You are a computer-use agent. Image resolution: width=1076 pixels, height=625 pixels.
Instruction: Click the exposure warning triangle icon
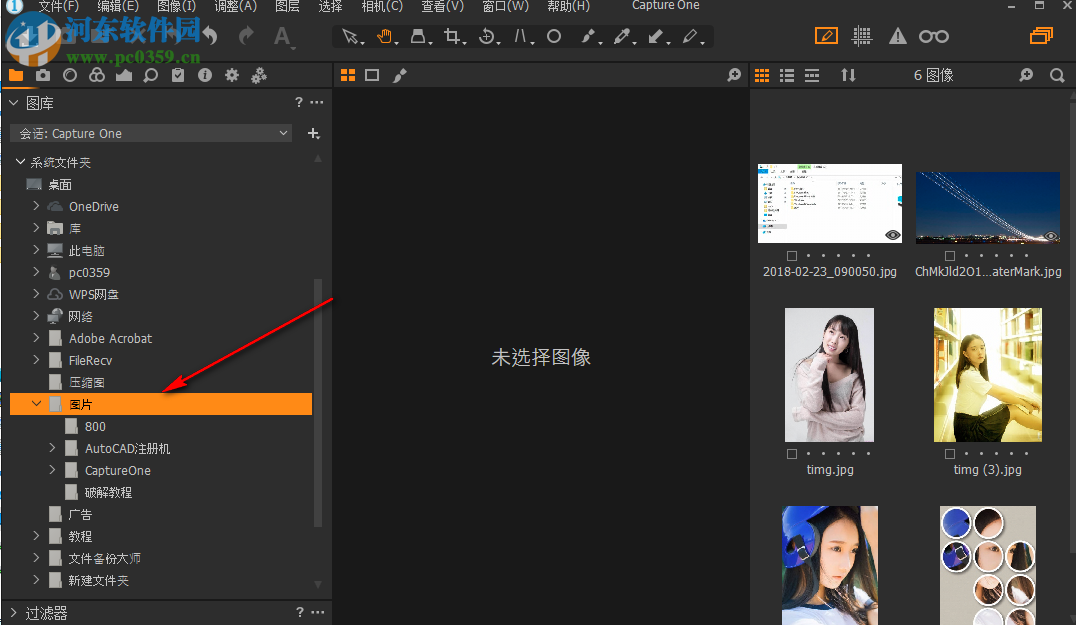pos(897,36)
